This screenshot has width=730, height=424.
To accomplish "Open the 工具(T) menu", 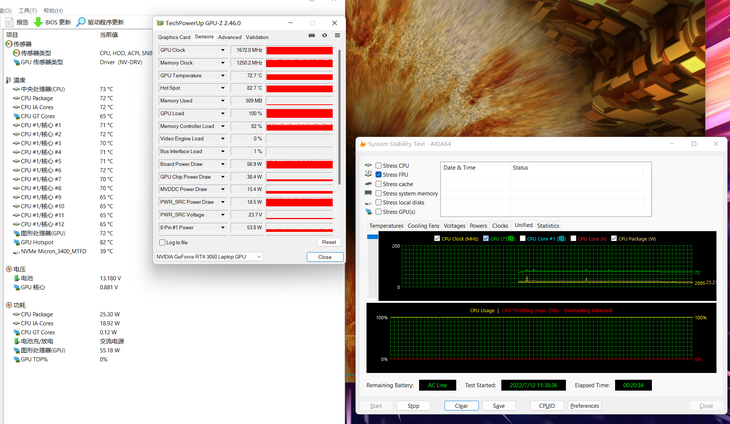I will click(24, 10).
